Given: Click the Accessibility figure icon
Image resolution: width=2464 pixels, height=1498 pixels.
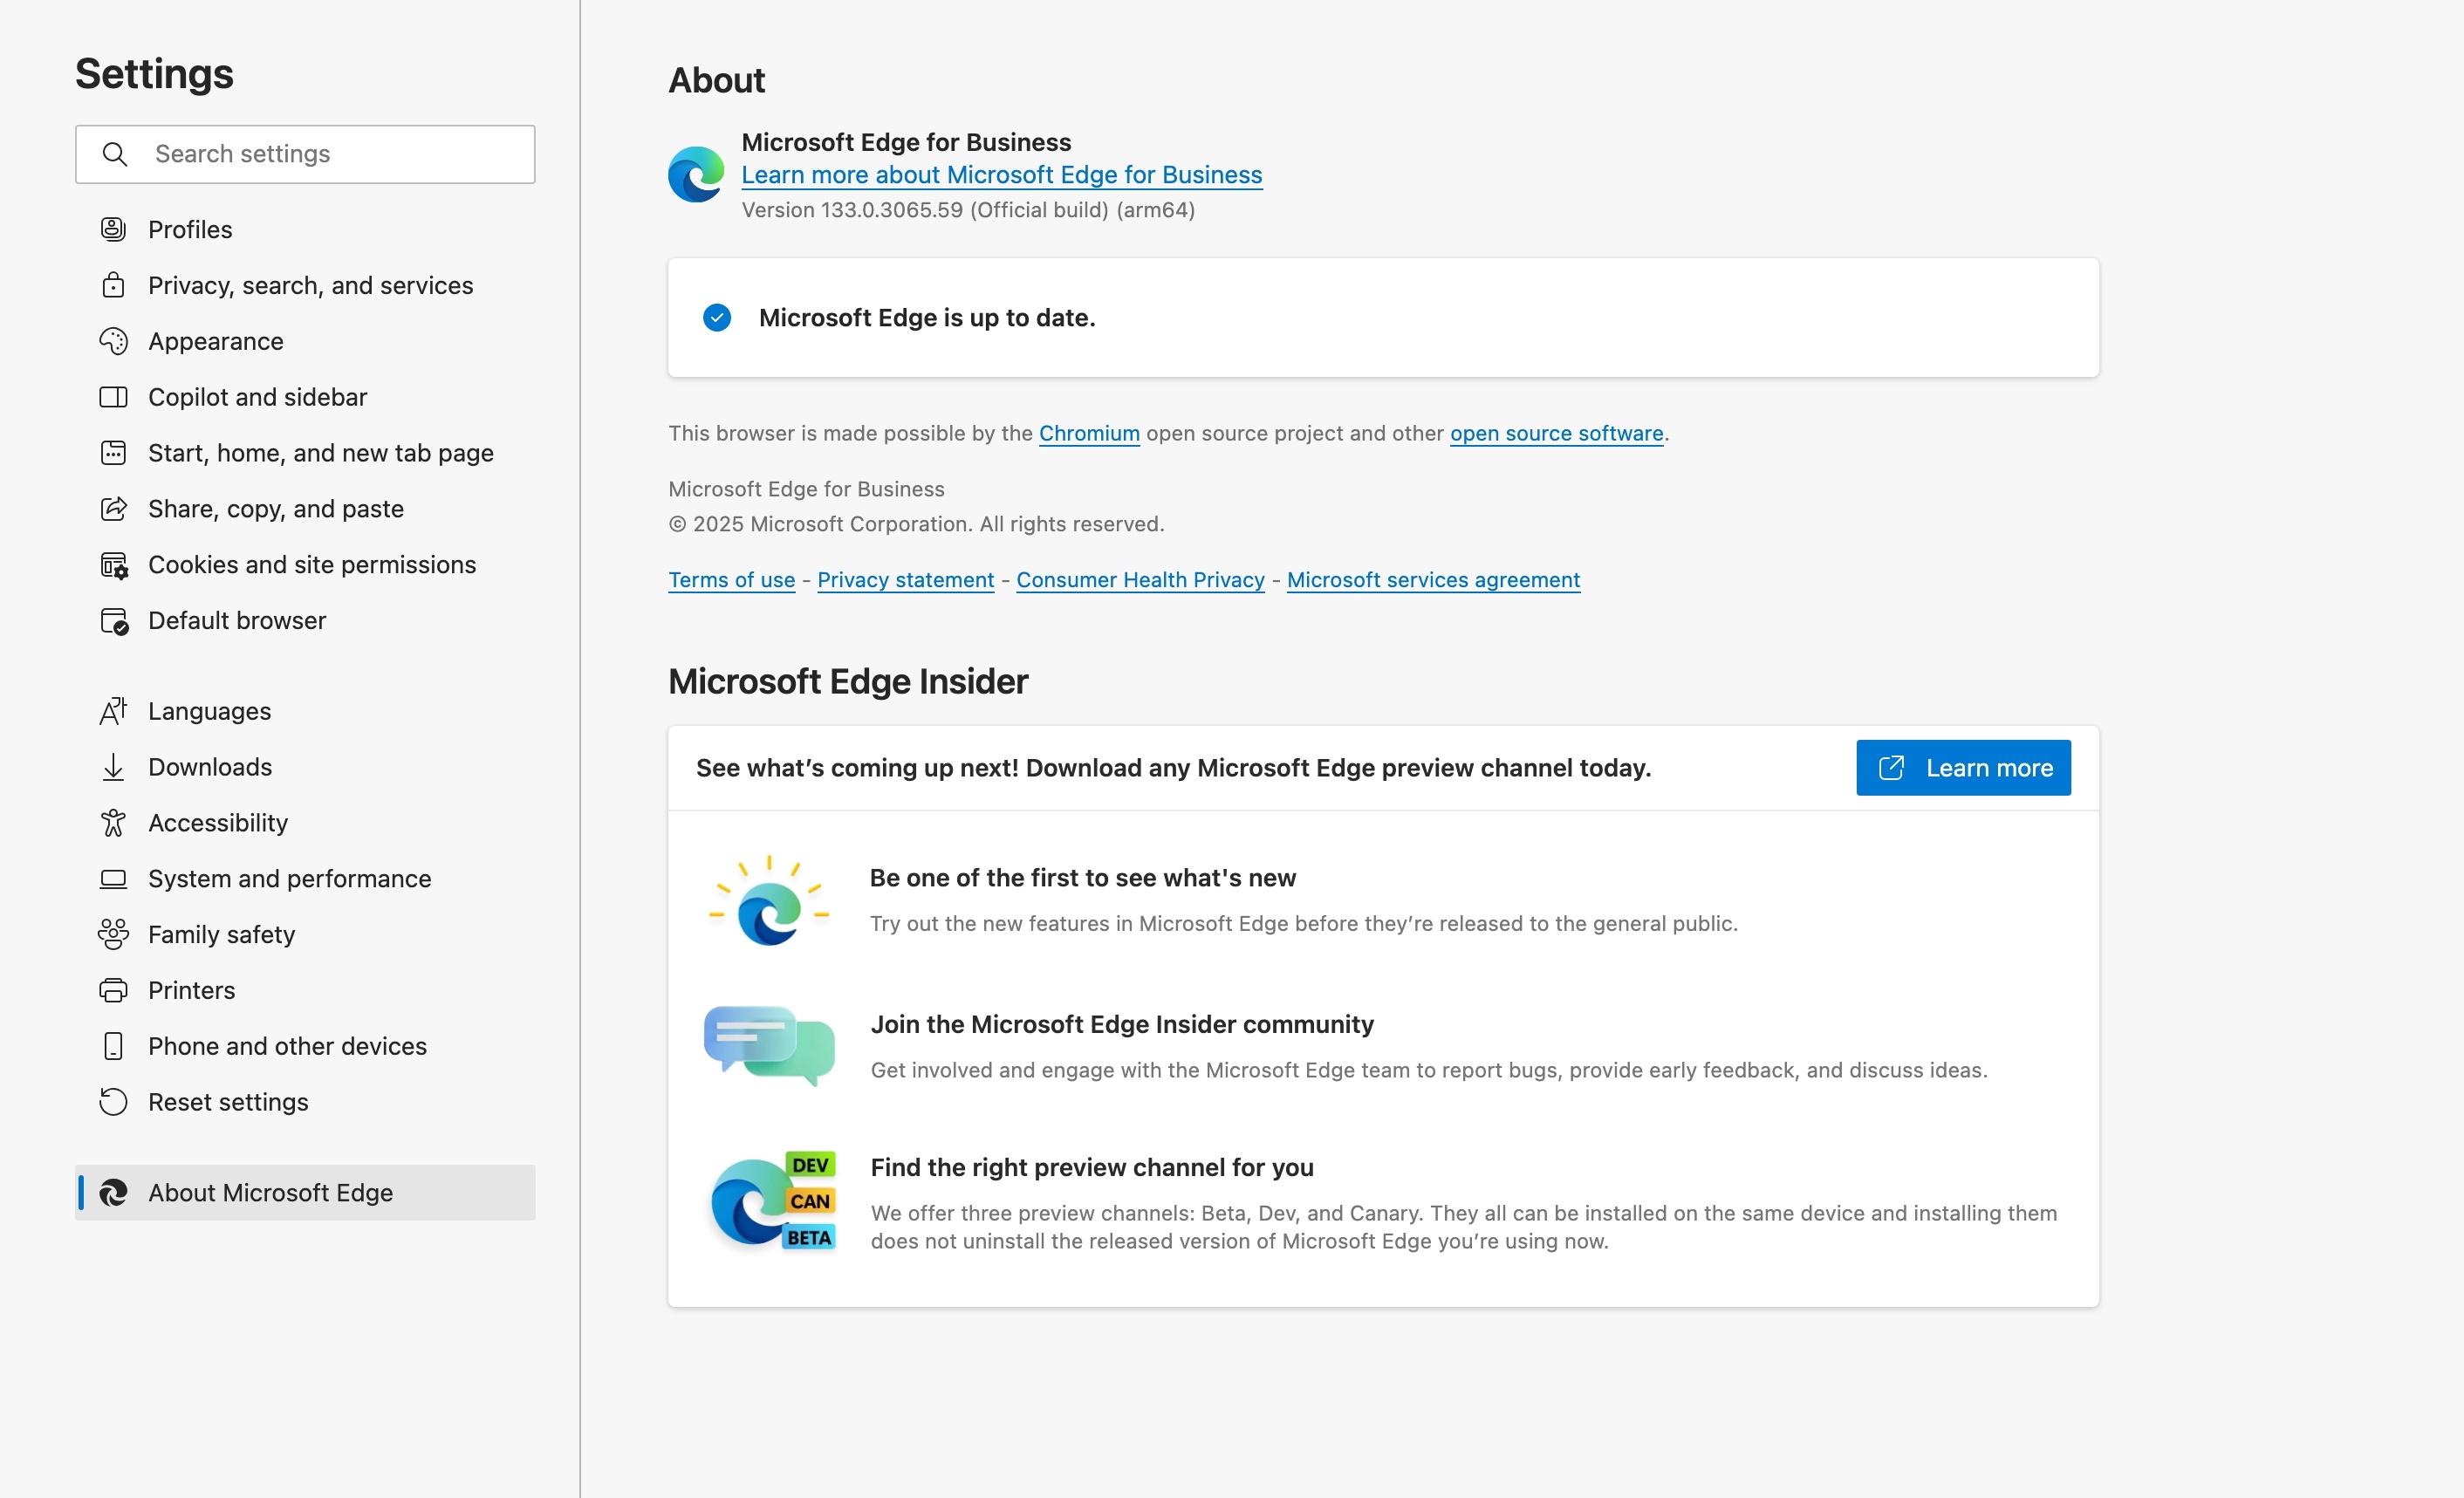Looking at the screenshot, I should click(x=113, y=823).
